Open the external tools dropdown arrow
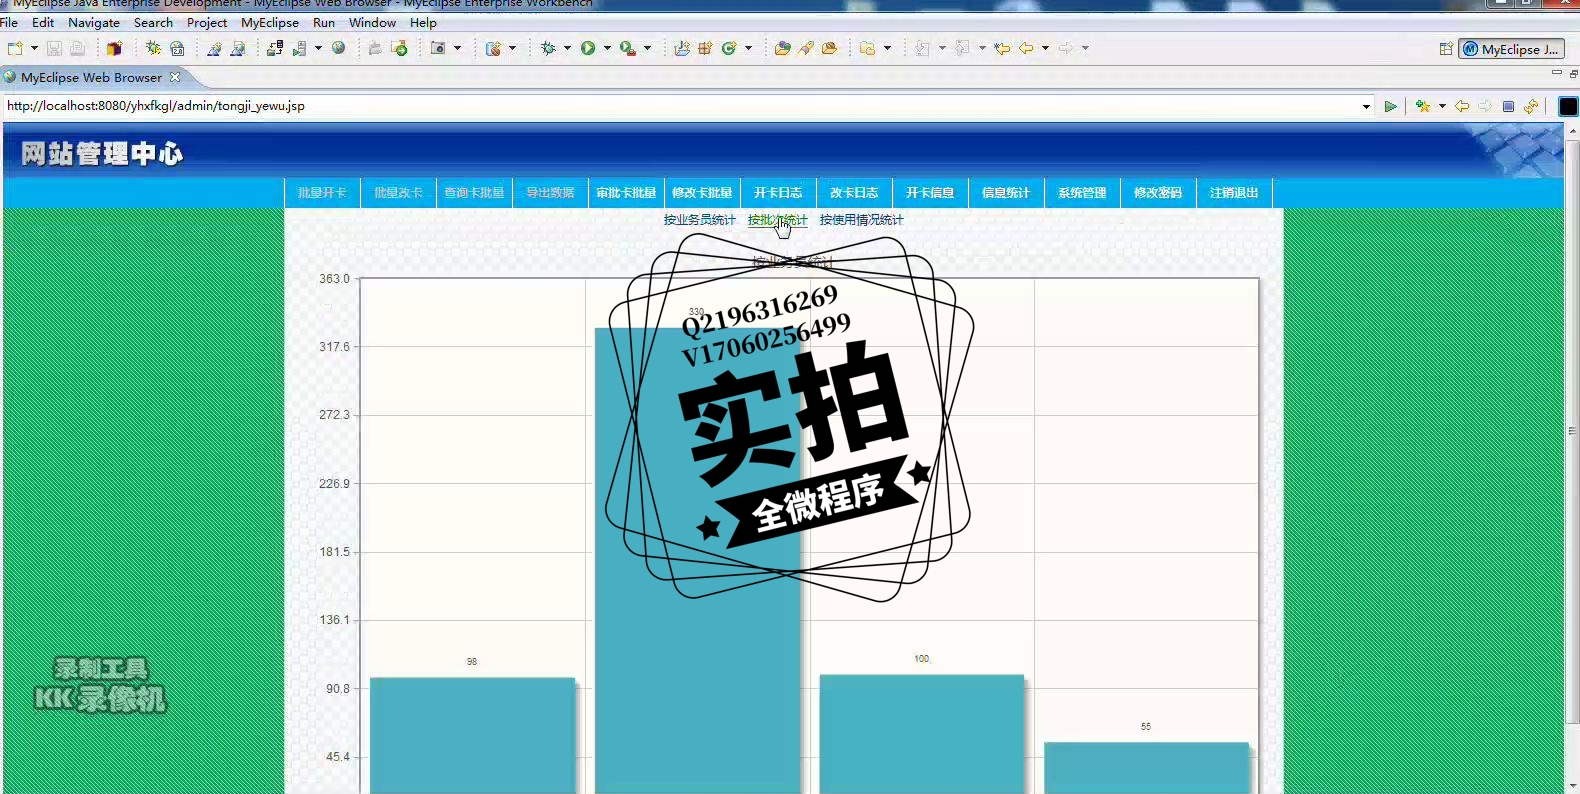This screenshot has height=794, width=1580. tap(647, 48)
